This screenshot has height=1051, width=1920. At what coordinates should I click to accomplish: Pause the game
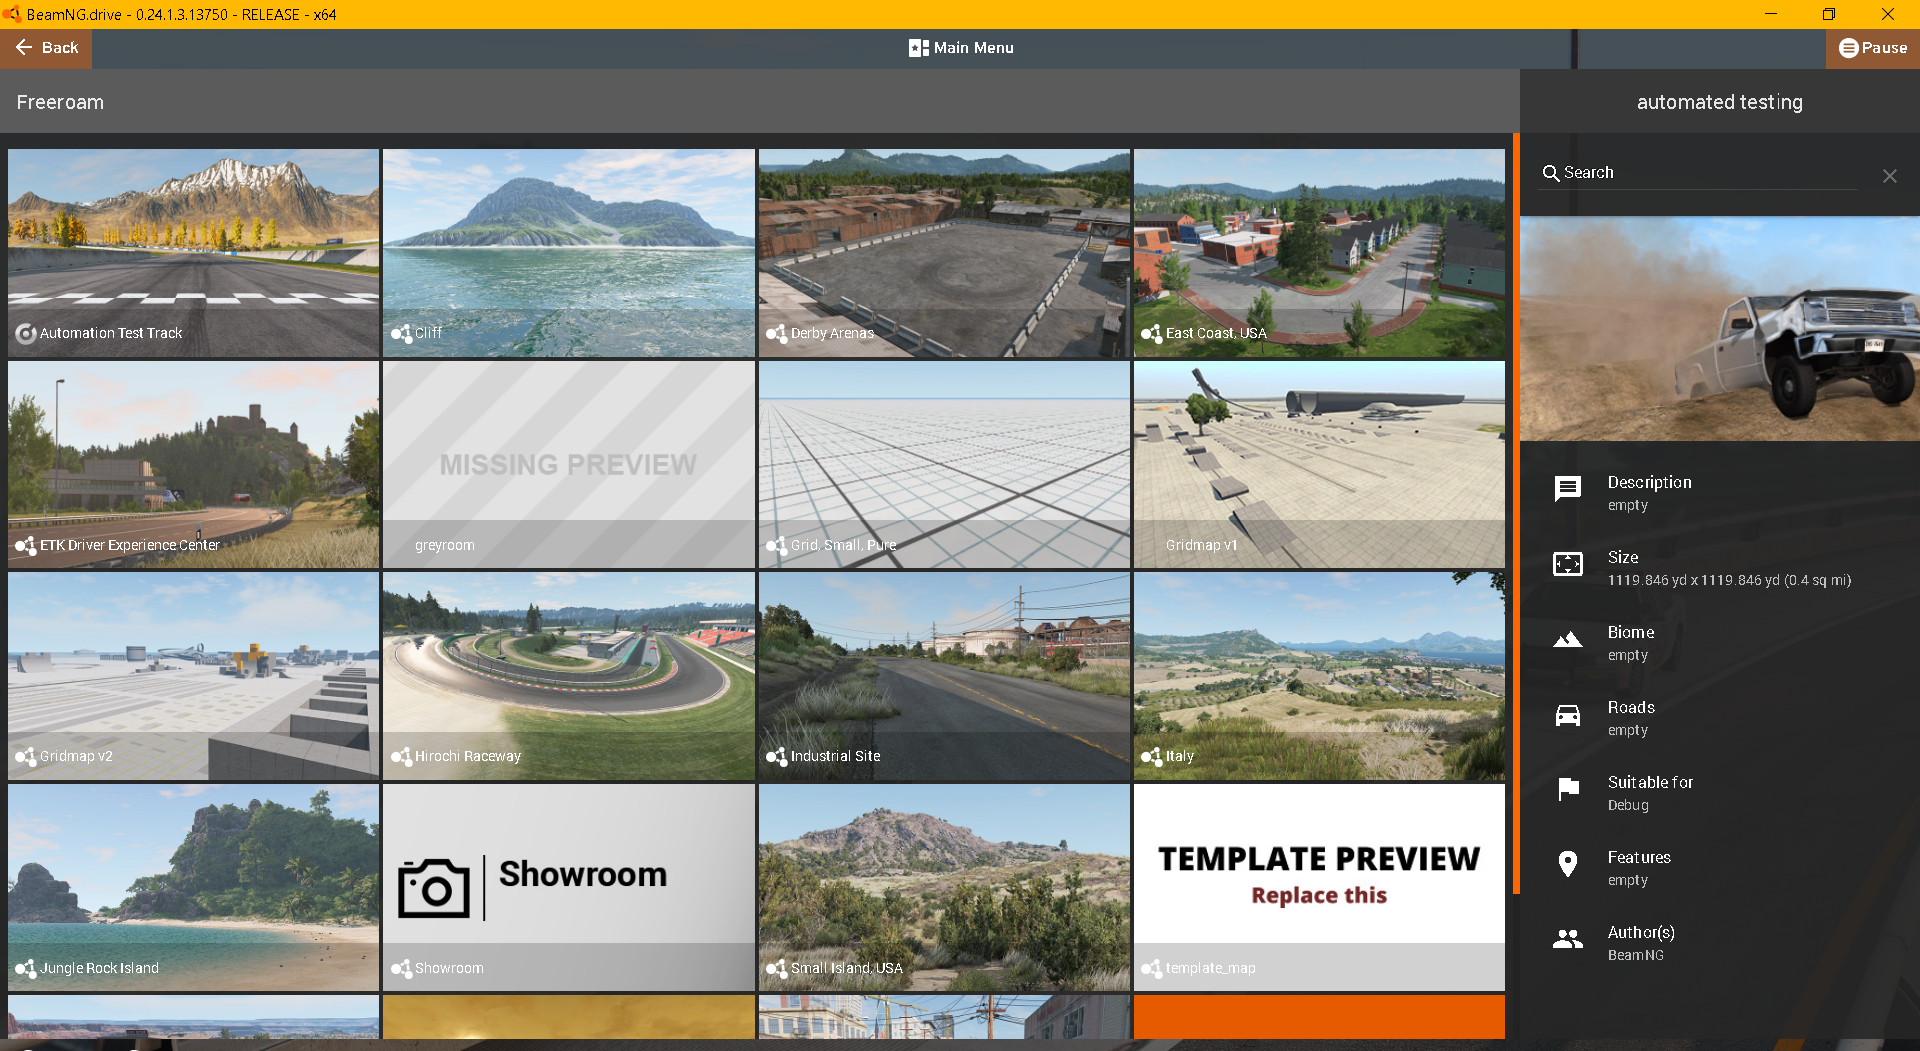[x=1873, y=48]
